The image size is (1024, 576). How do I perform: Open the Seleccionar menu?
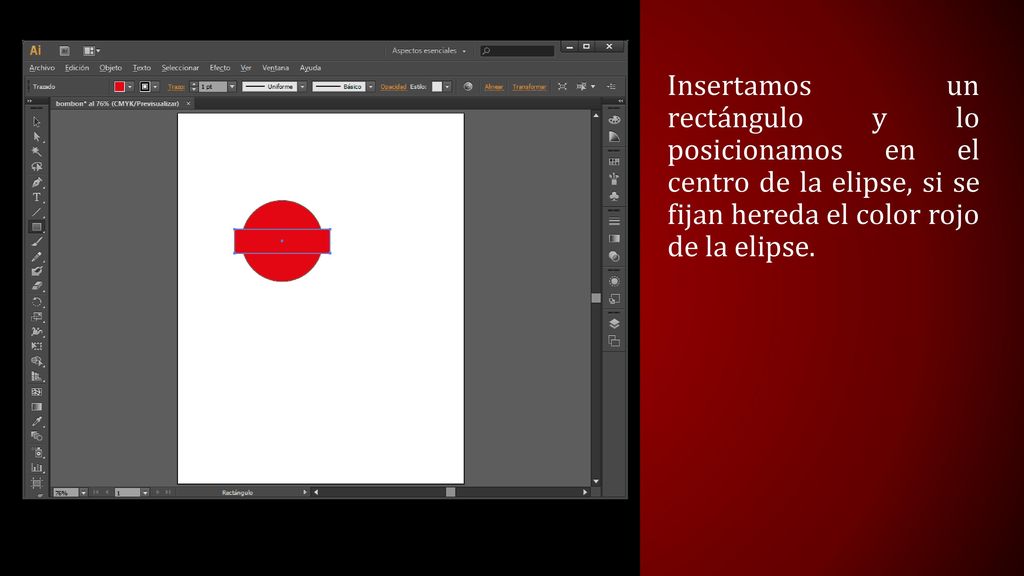(180, 68)
